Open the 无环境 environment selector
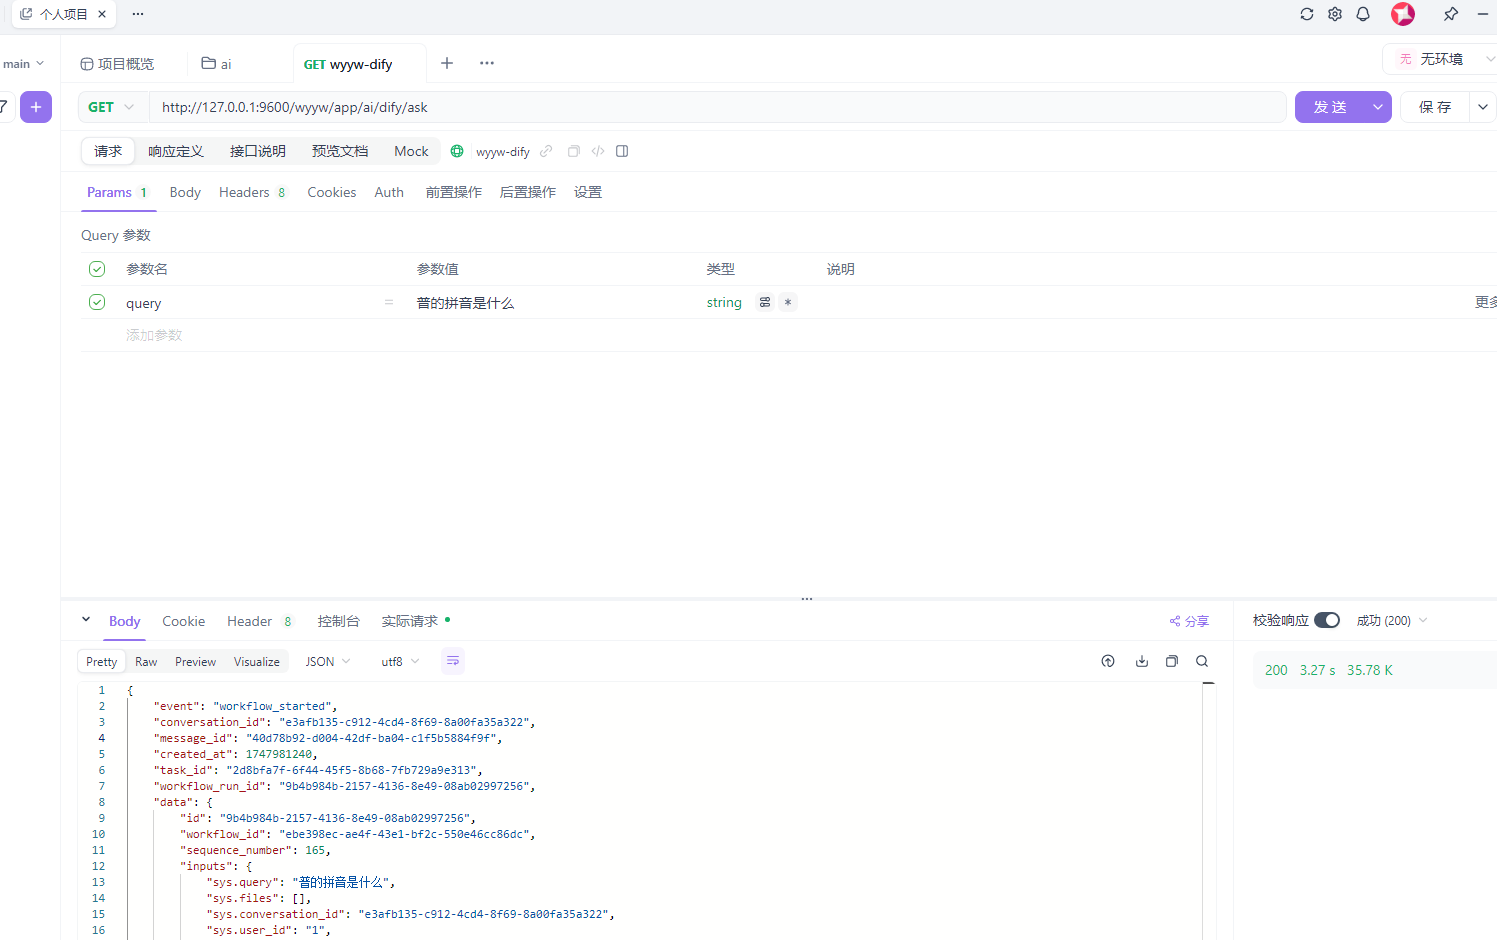The image size is (1497, 940). coord(1440,59)
